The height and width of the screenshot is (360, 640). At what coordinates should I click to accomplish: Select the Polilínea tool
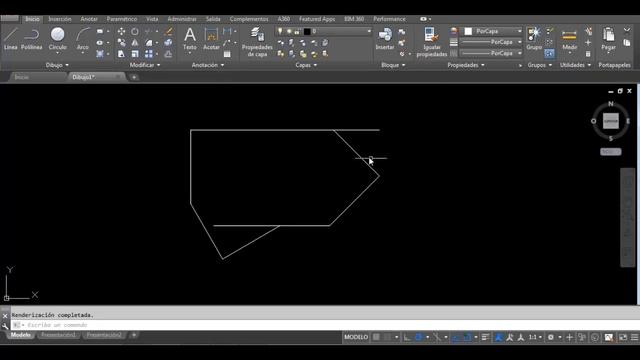[31, 39]
